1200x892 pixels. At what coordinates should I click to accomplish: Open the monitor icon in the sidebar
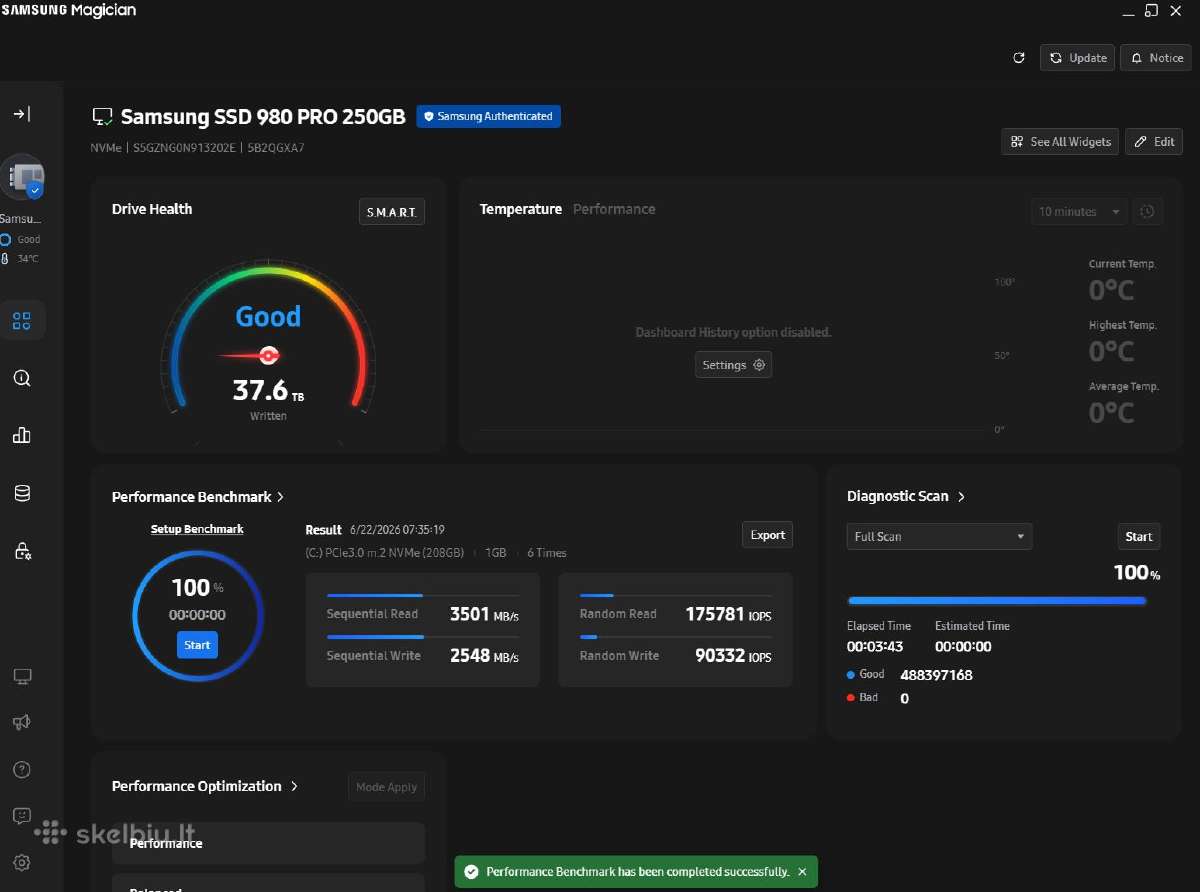(x=22, y=677)
